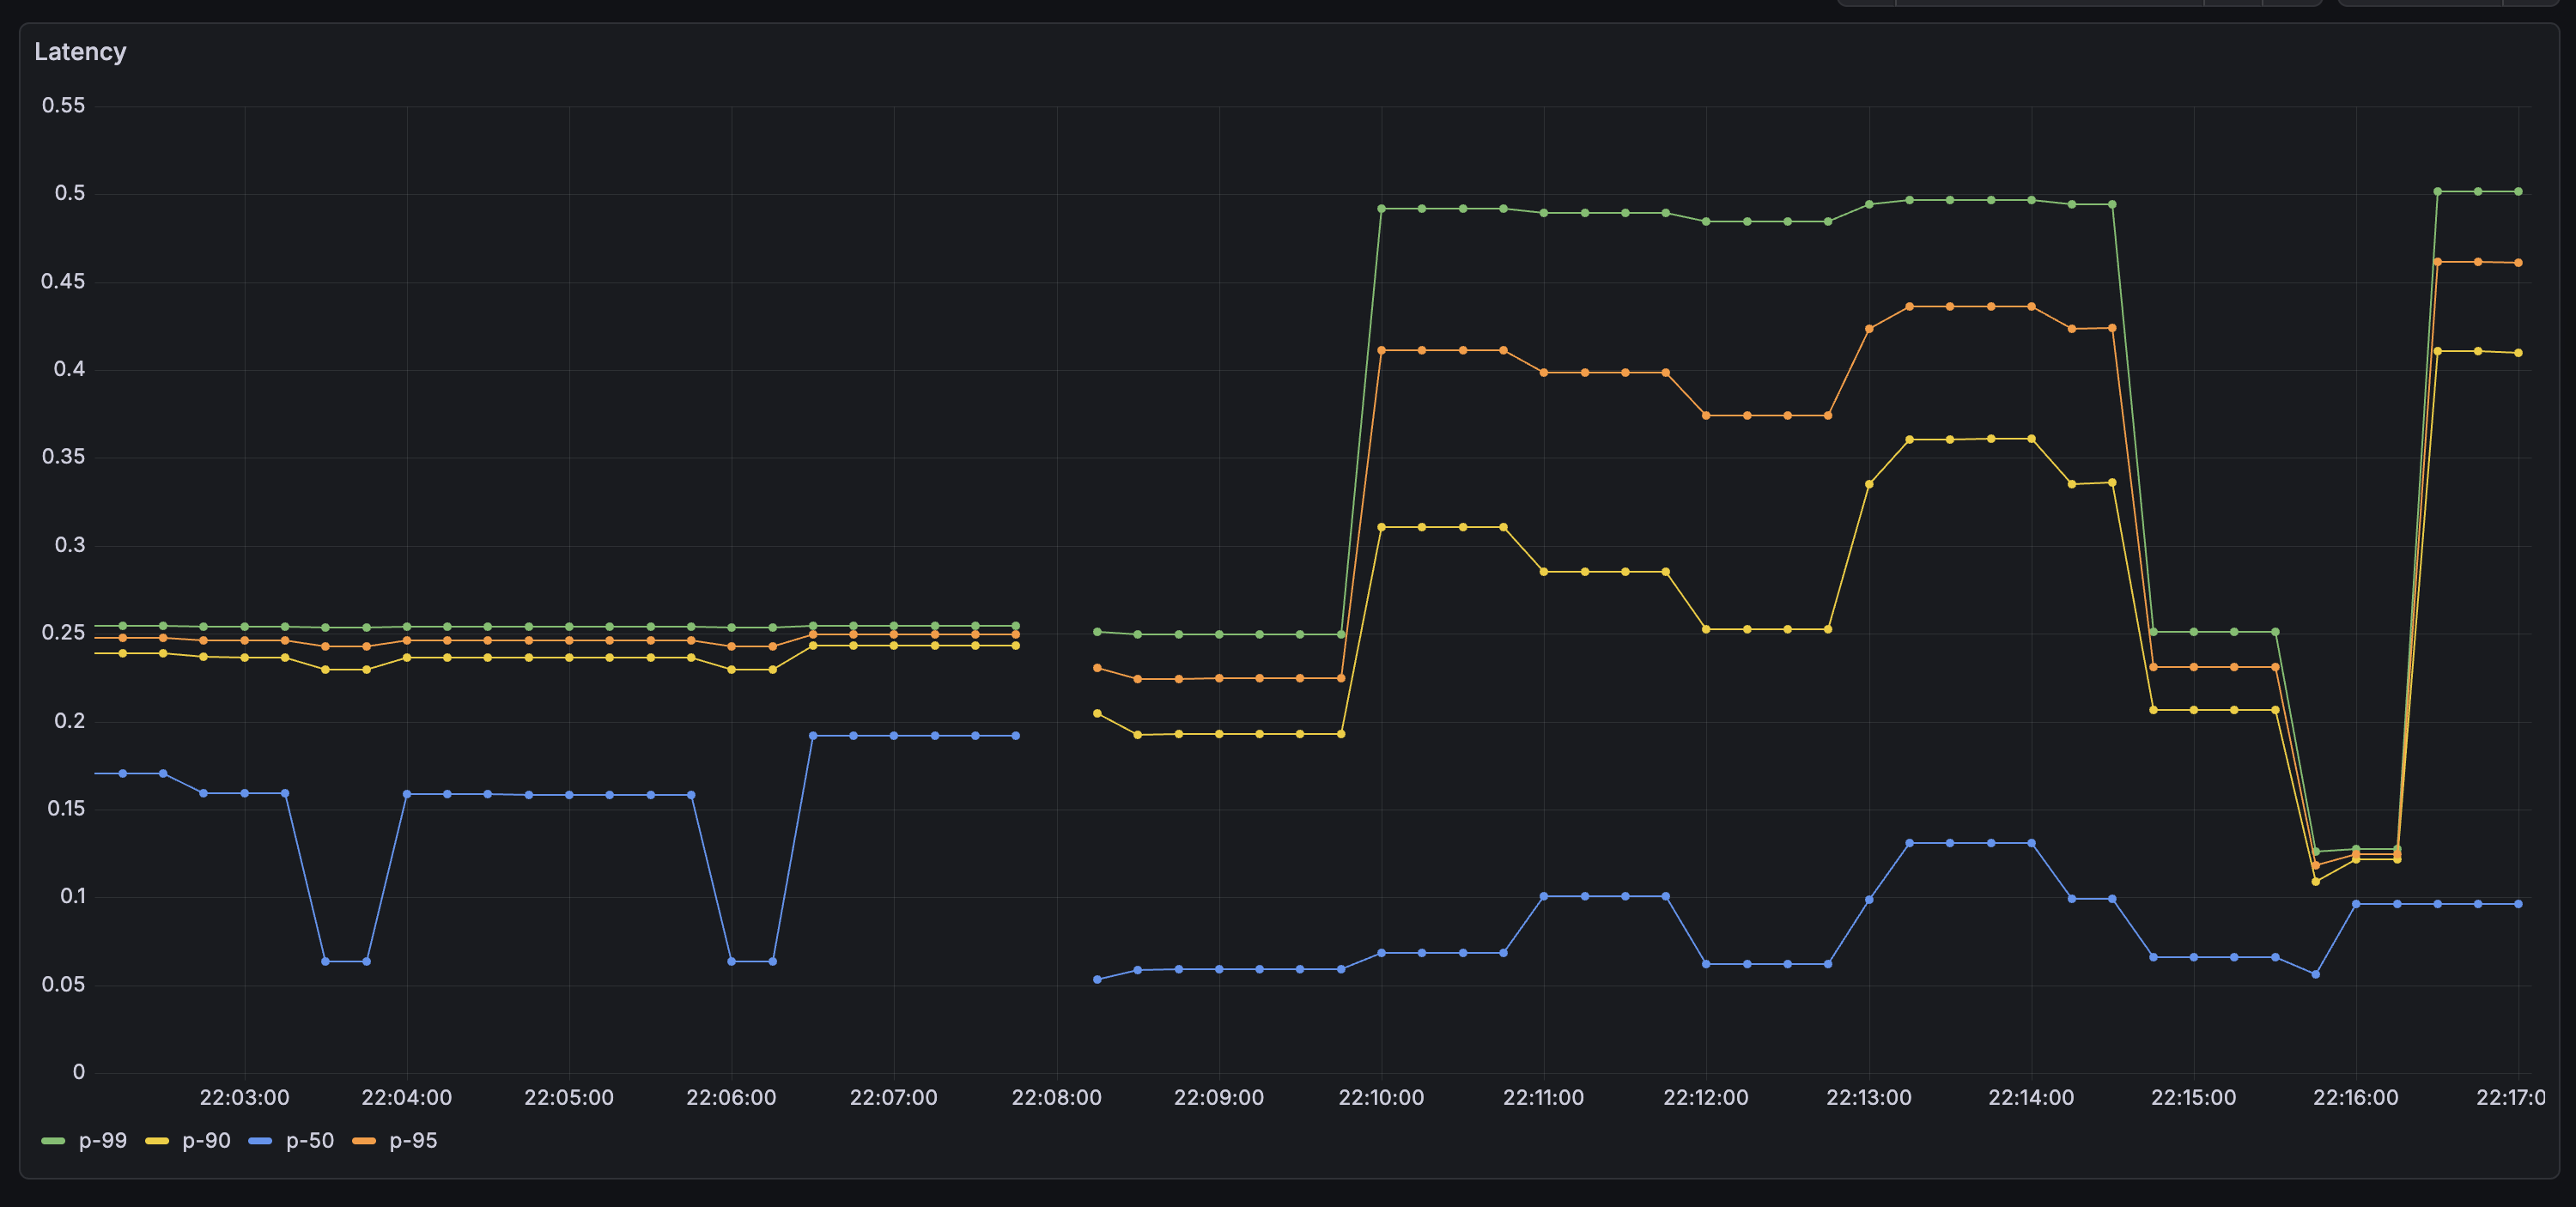Click the 0.55 value on the y-axis

[x=65, y=105]
